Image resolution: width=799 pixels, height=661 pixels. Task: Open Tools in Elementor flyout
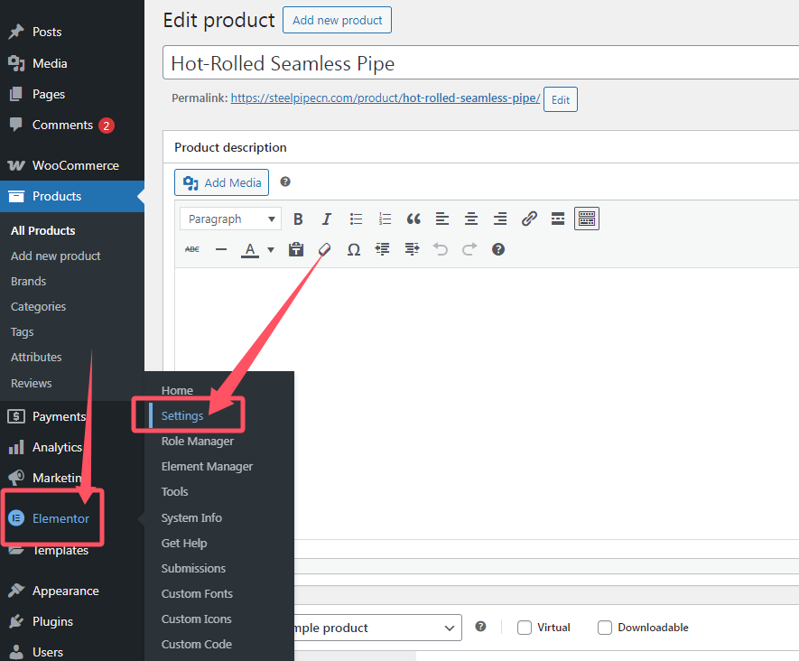(175, 492)
